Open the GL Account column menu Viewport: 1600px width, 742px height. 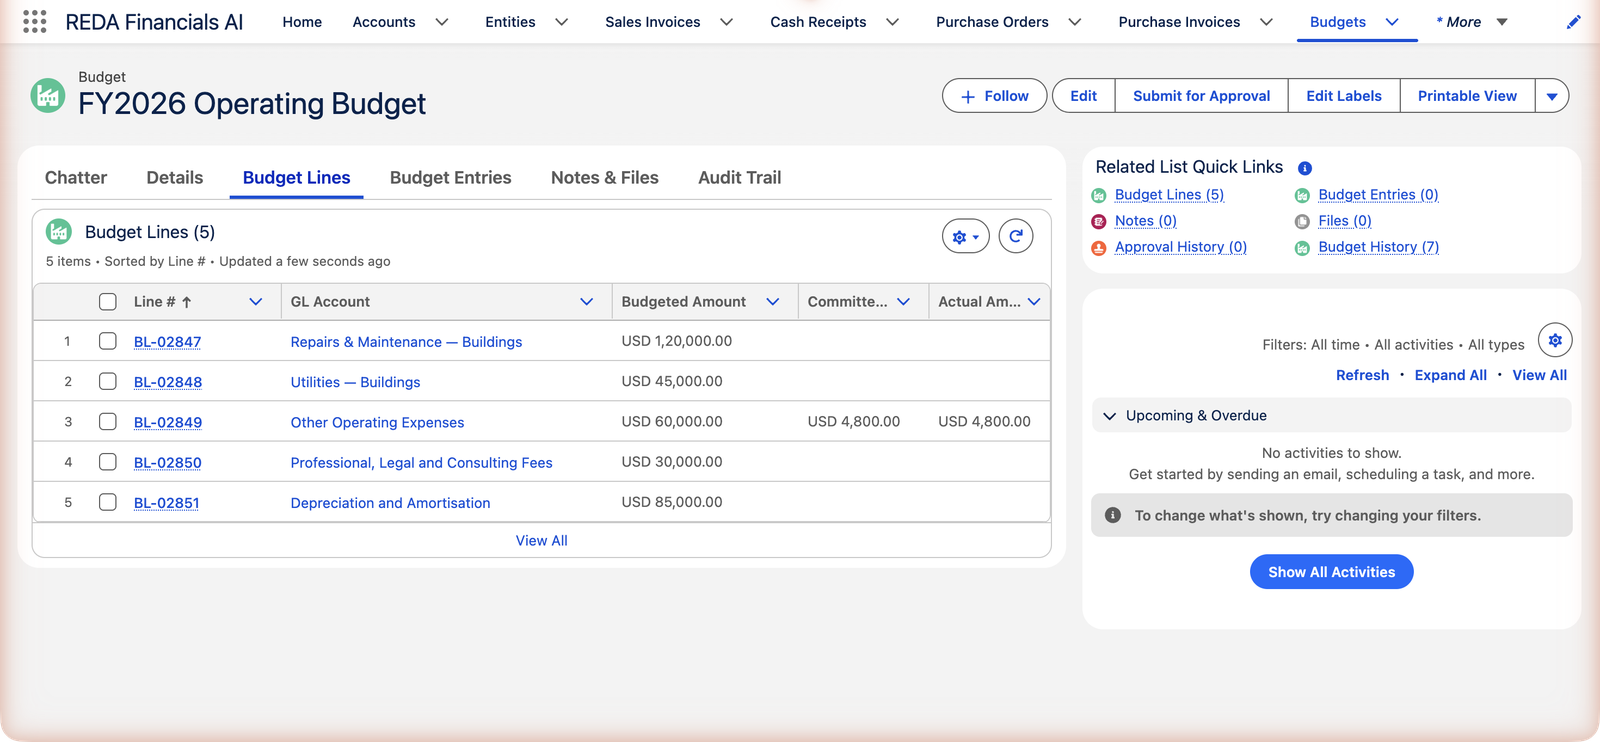coord(587,302)
